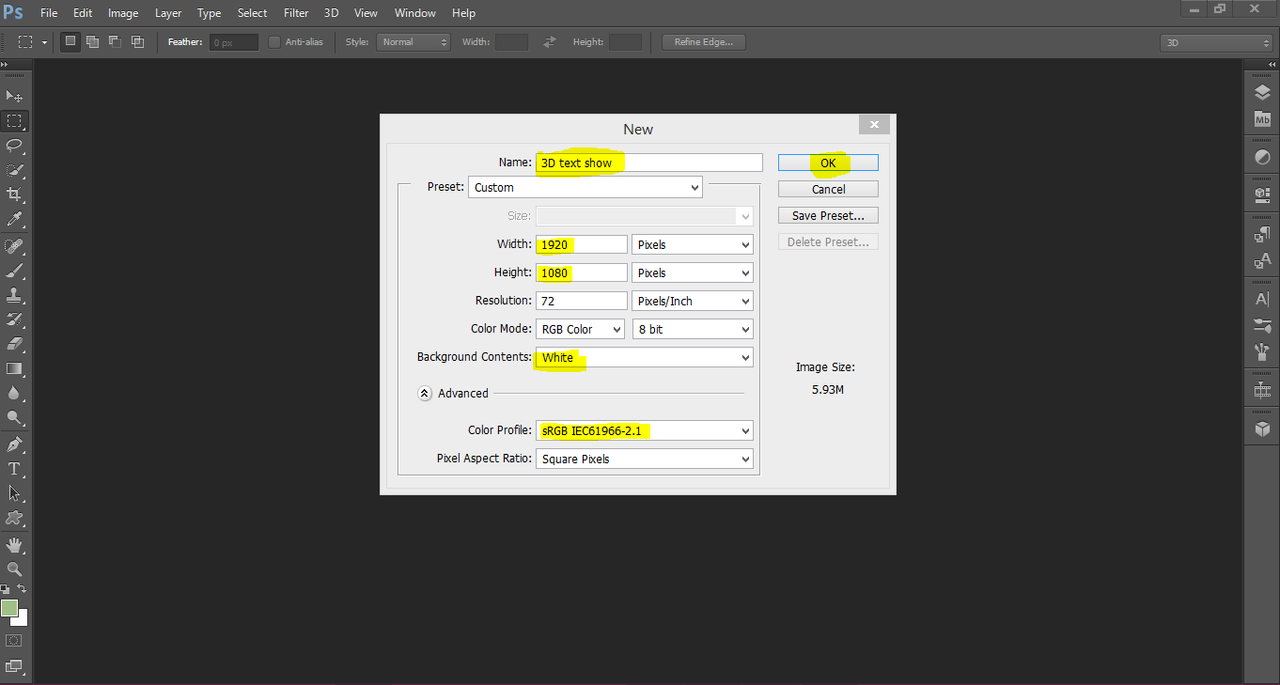Select the Custom Shape tool
The image size is (1280, 685).
tap(14, 518)
